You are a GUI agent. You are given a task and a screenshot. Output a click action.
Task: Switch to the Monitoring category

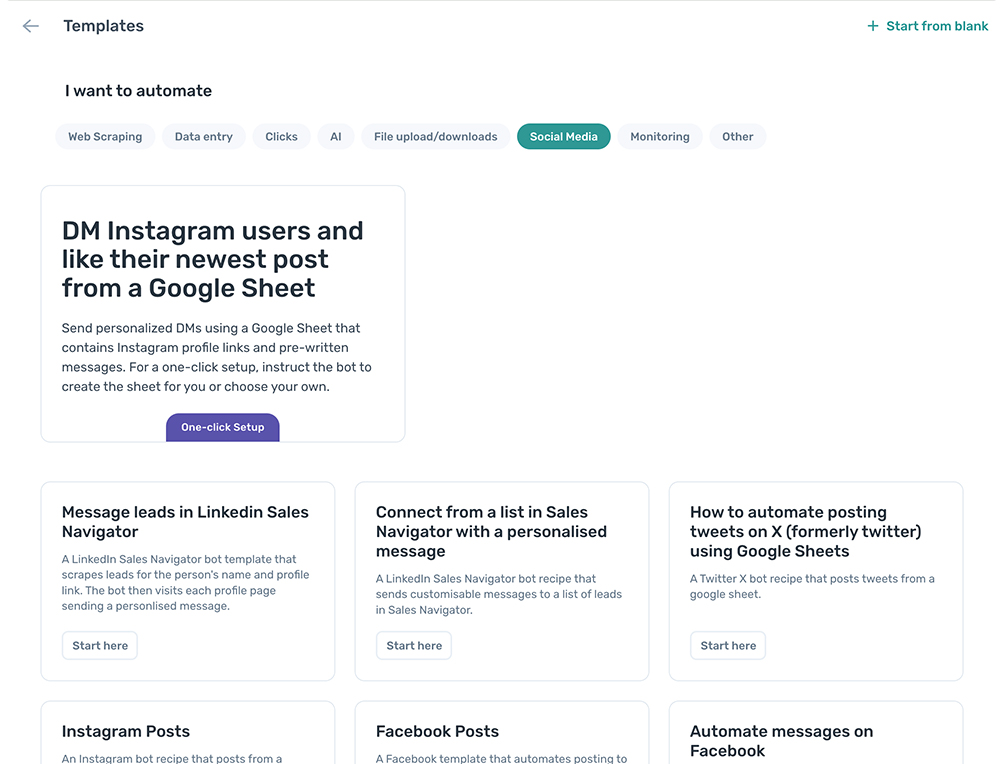[660, 136]
